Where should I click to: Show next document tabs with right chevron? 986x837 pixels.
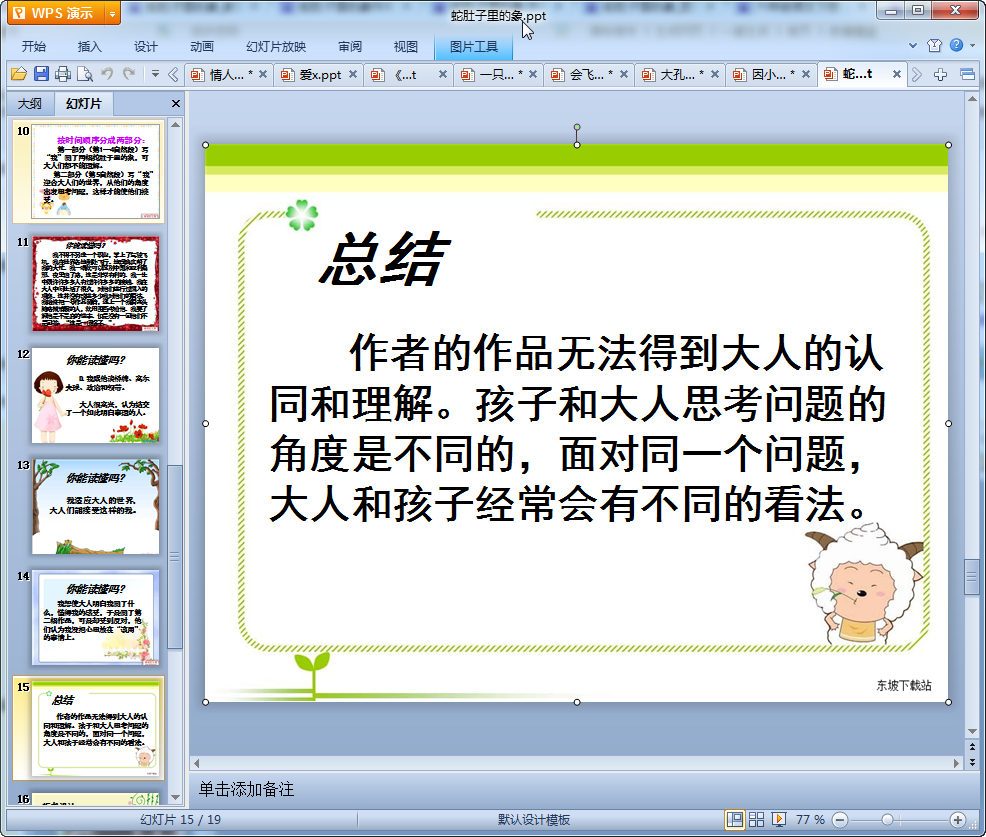916,75
